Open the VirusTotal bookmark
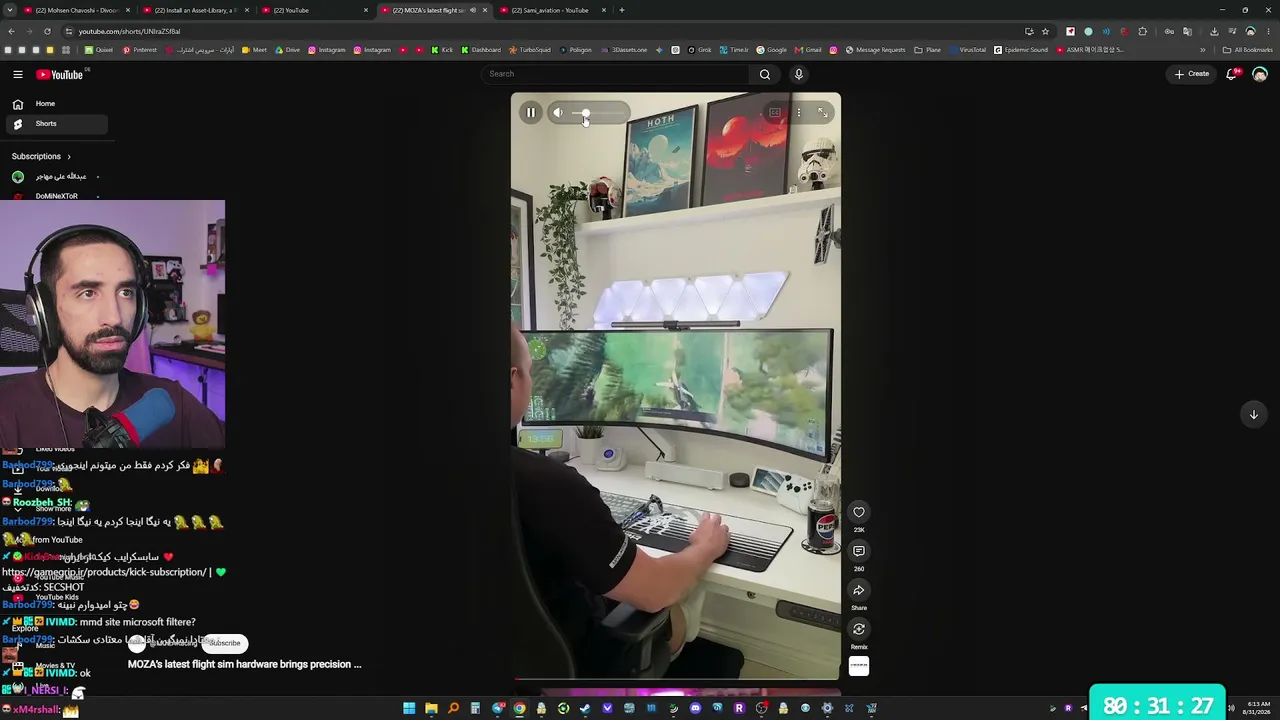 click(x=967, y=50)
